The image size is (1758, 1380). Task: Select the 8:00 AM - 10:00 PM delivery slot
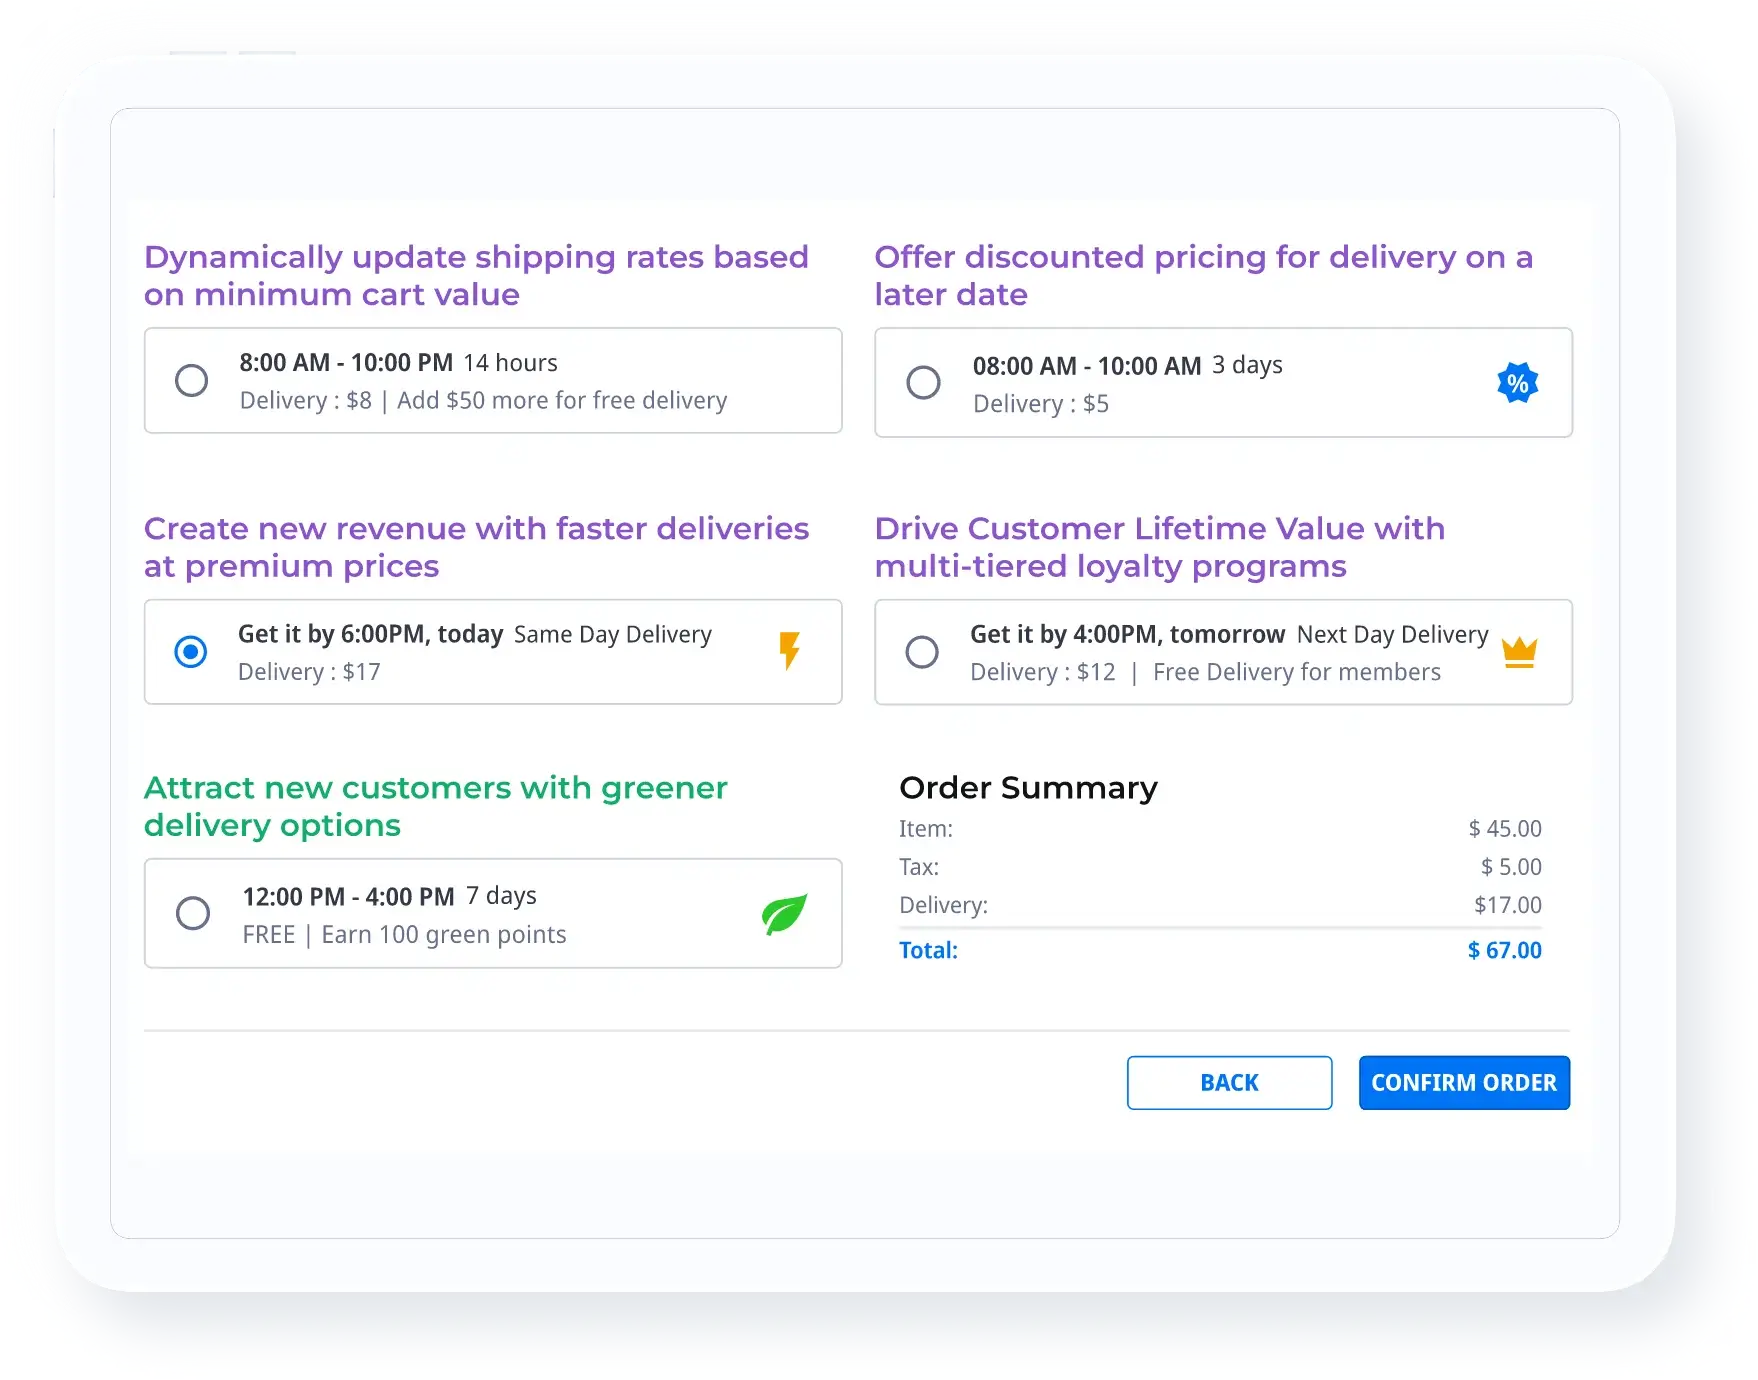point(192,380)
